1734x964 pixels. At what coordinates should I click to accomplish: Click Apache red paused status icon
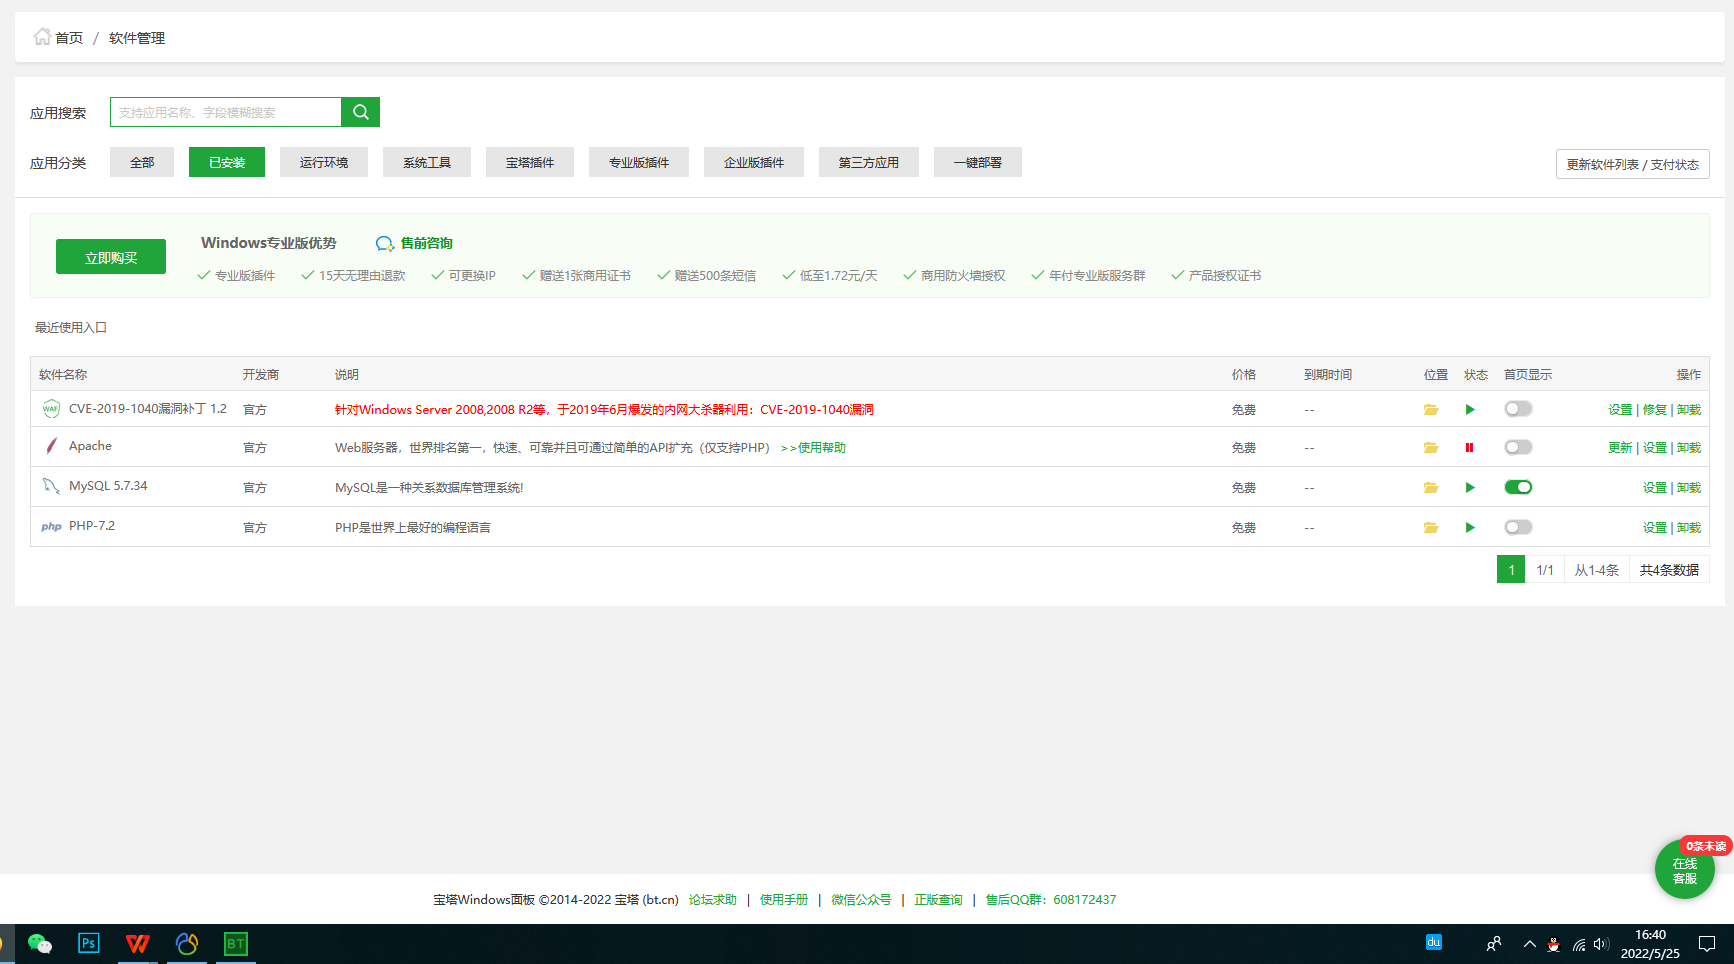point(1469,447)
